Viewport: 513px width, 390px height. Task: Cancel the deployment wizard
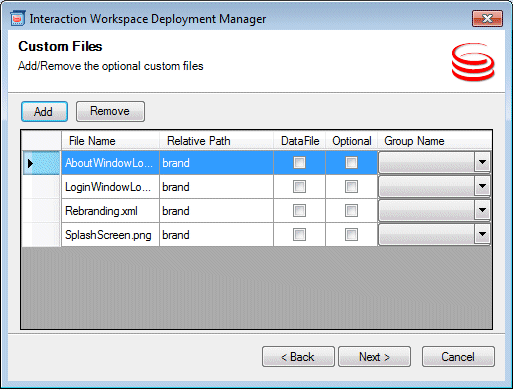(x=458, y=357)
